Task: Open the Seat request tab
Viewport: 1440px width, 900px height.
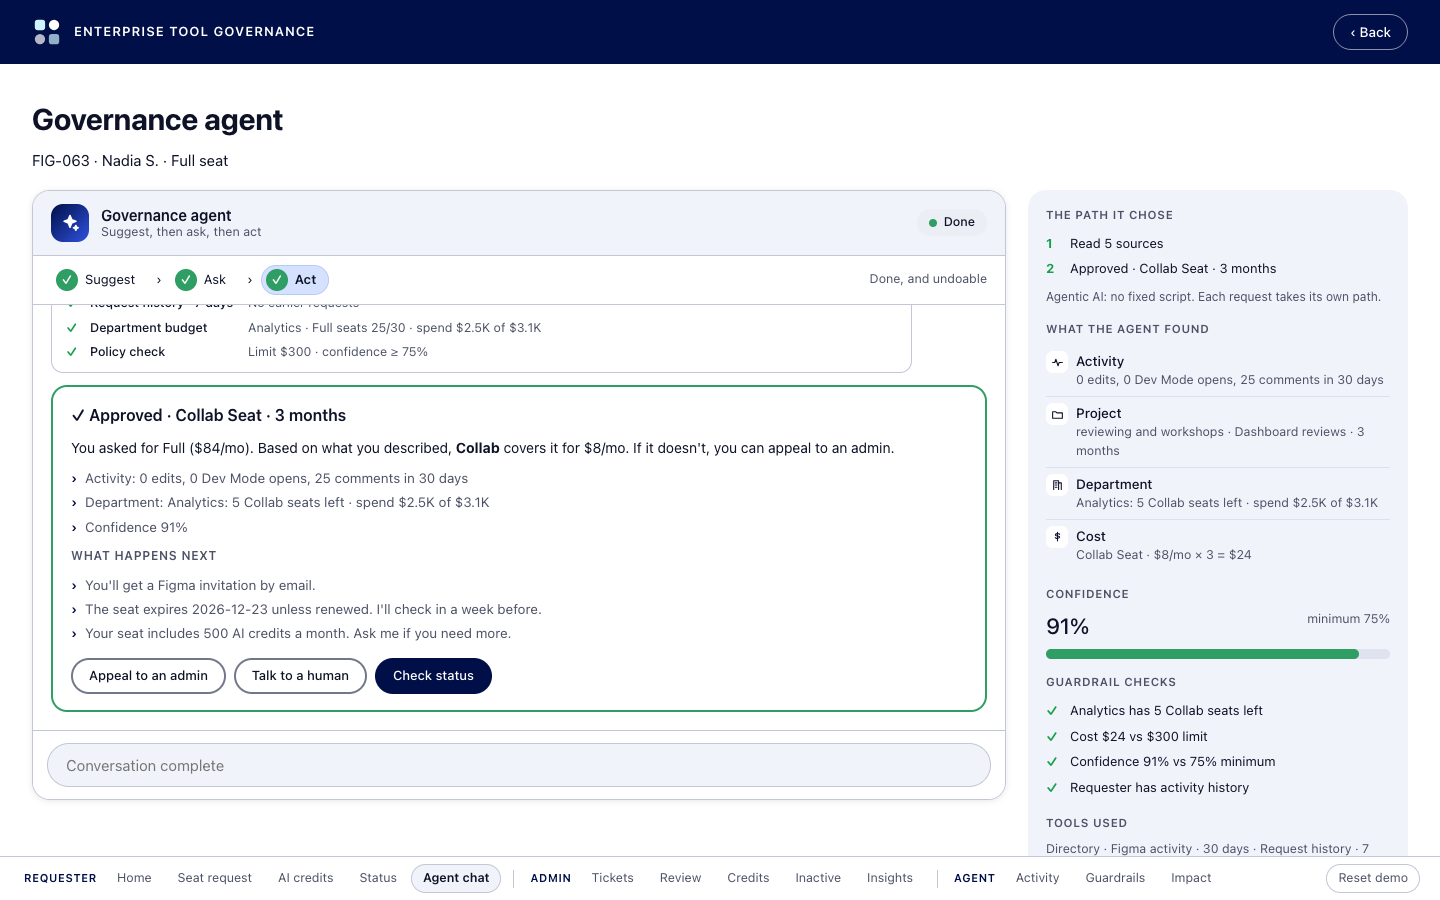Action: coord(215,878)
